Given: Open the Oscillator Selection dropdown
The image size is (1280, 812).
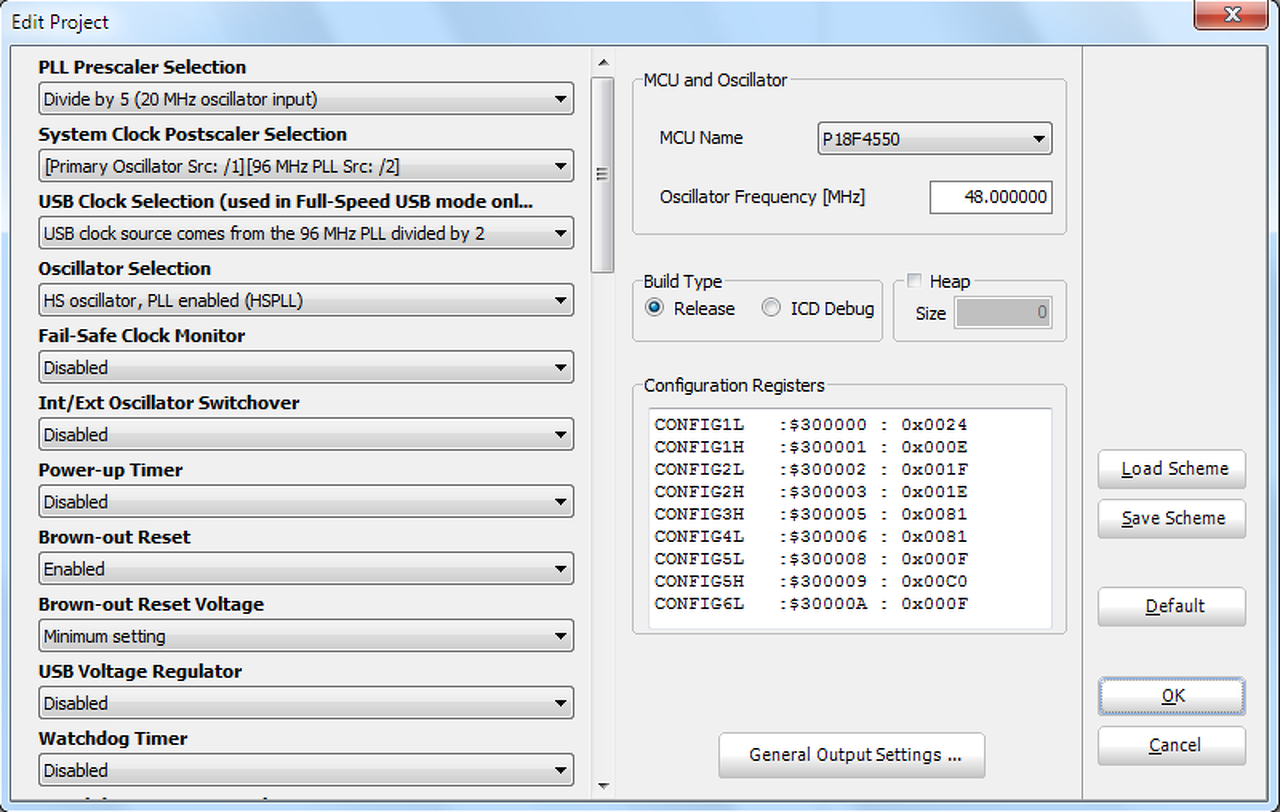Looking at the screenshot, I should [x=306, y=300].
